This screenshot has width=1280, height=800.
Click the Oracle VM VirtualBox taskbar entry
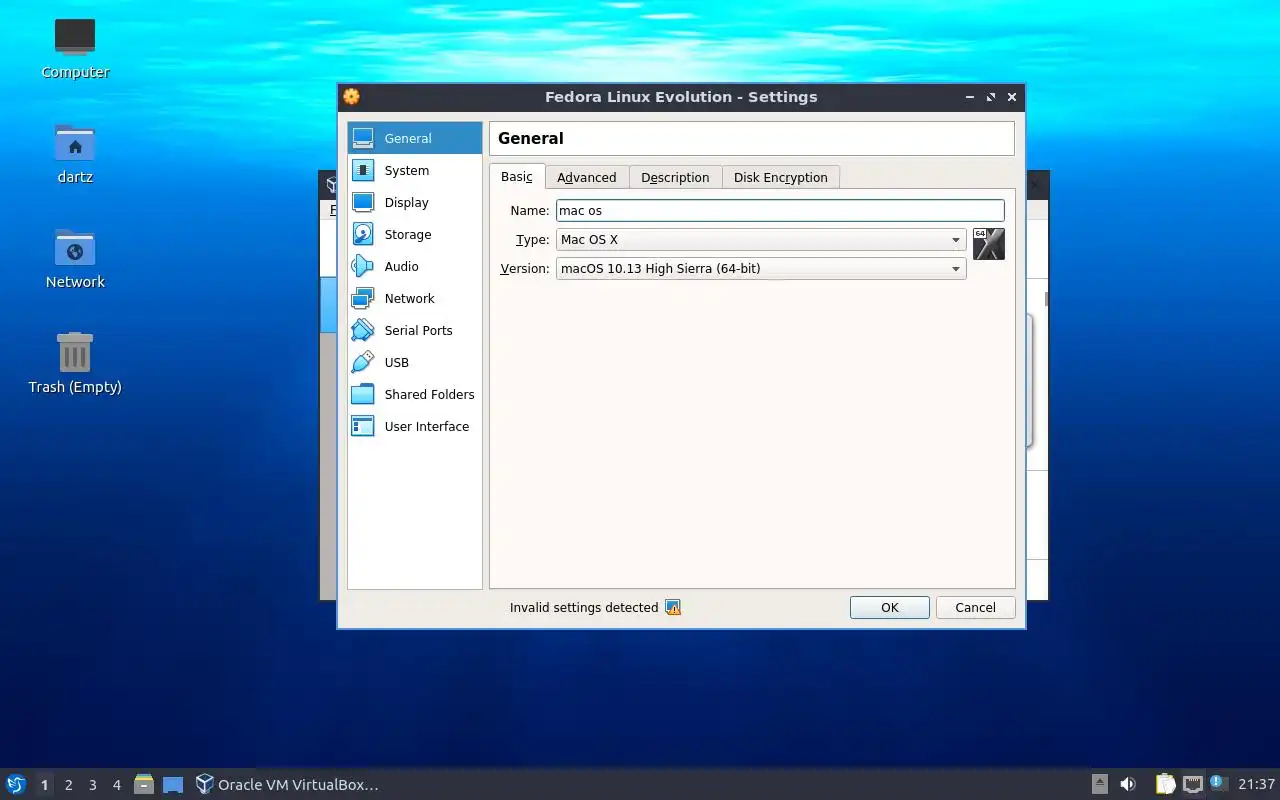coord(287,784)
